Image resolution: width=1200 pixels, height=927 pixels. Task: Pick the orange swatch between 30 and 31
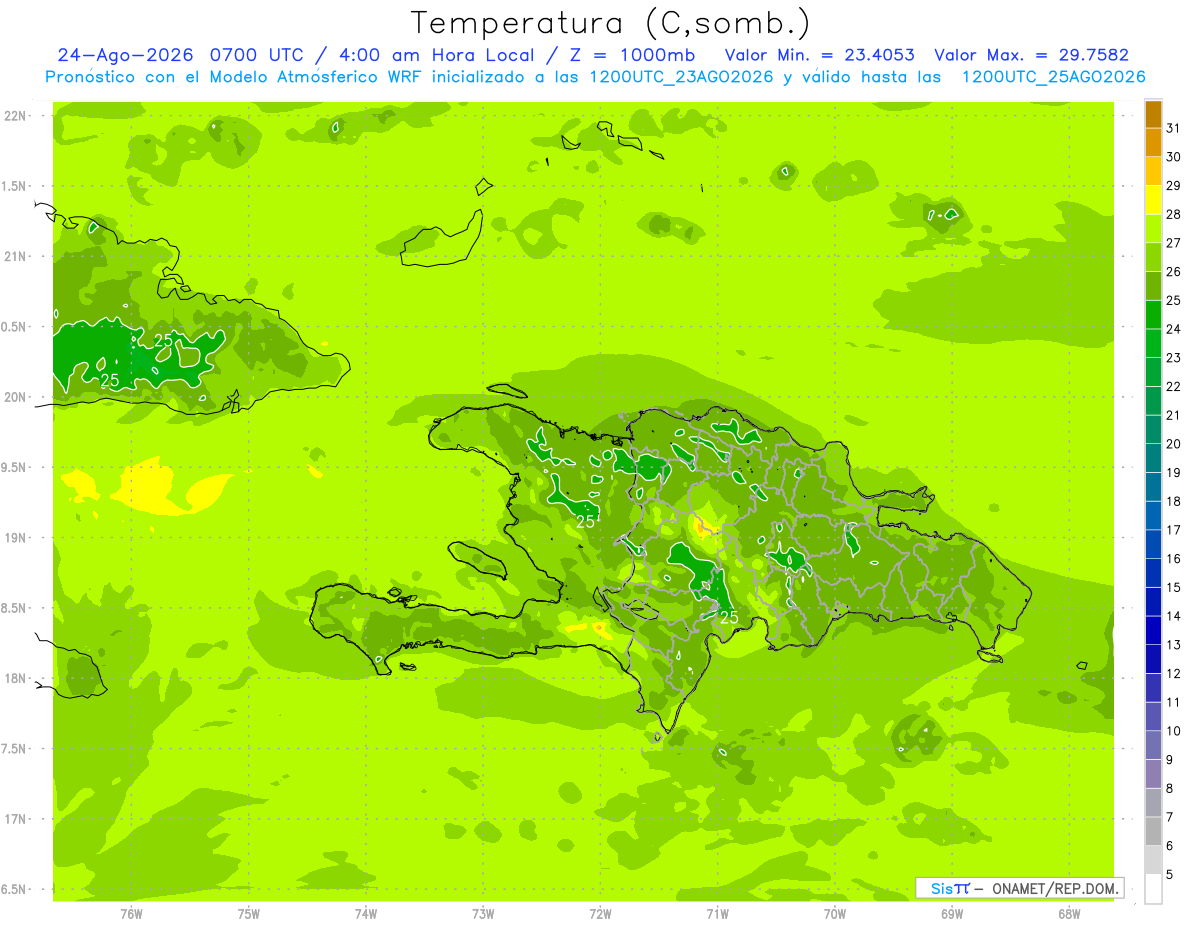click(x=1153, y=143)
